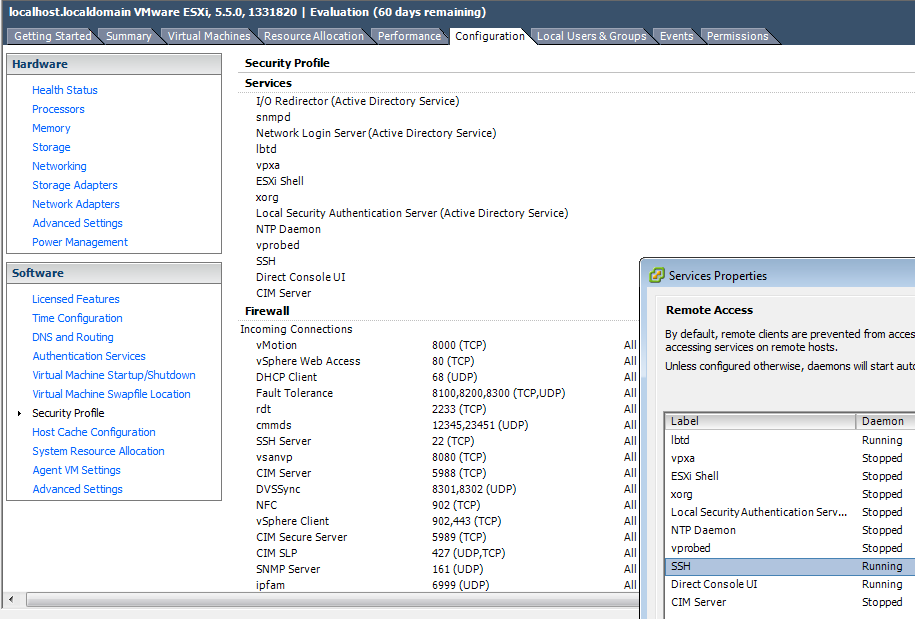Open the Networking hardware settings
This screenshot has width=915, height=619.
point(59,166)
